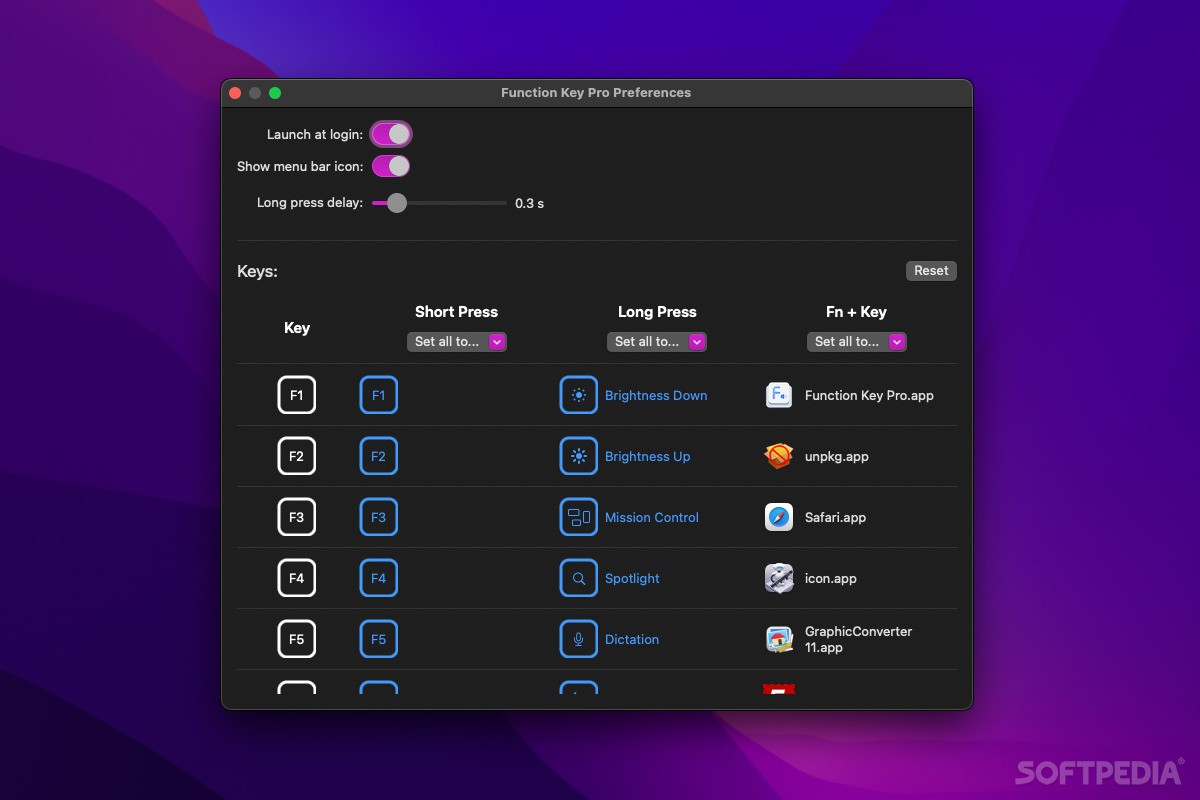Select the Mission Control icon for F3

(x=578, y=517)
